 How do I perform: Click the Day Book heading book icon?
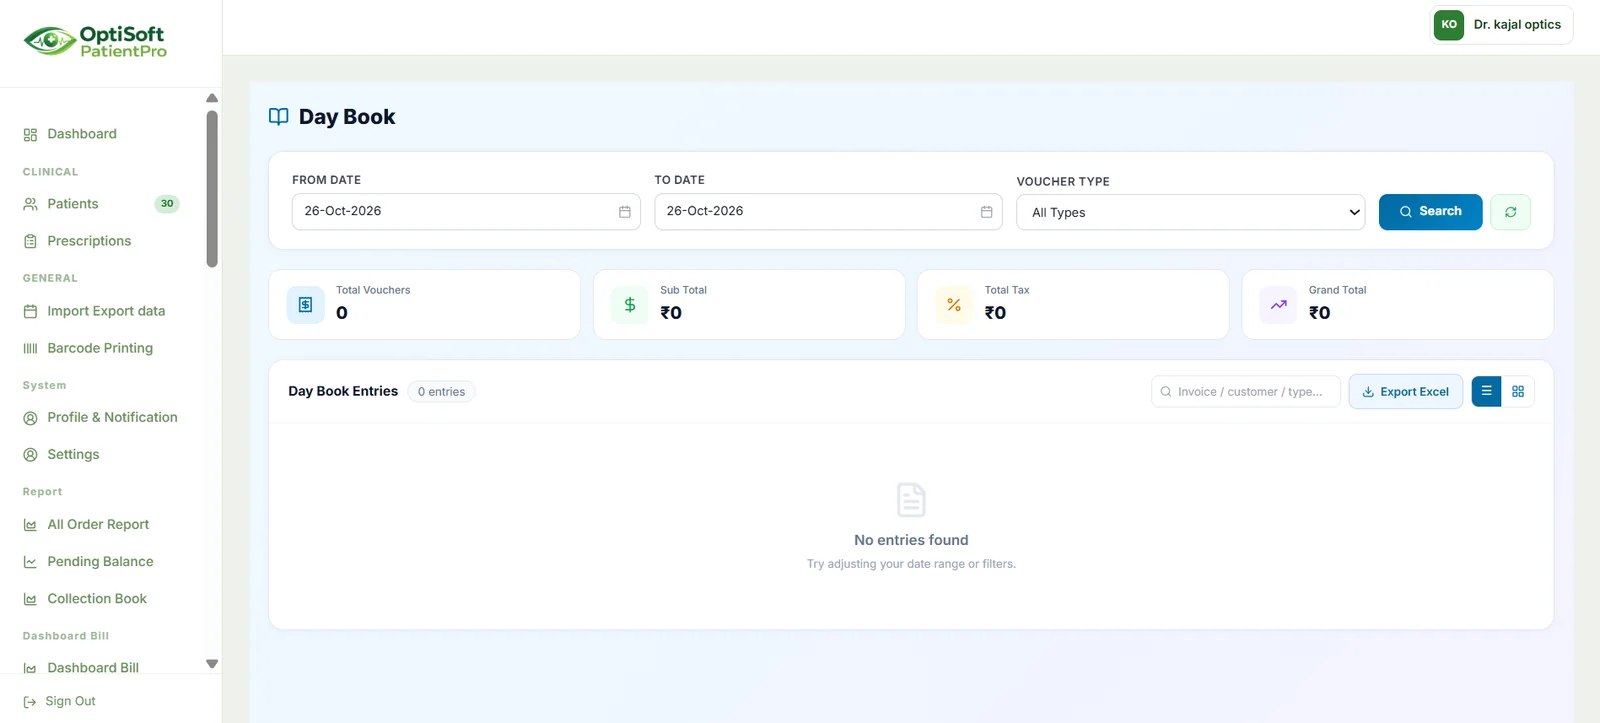[x=279, y=117]
